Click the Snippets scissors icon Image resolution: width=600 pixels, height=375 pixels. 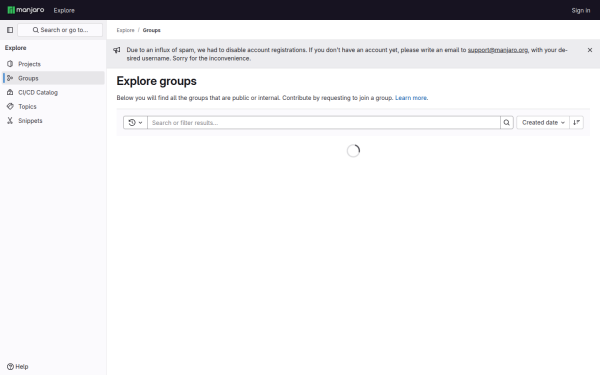click(10, 121)
